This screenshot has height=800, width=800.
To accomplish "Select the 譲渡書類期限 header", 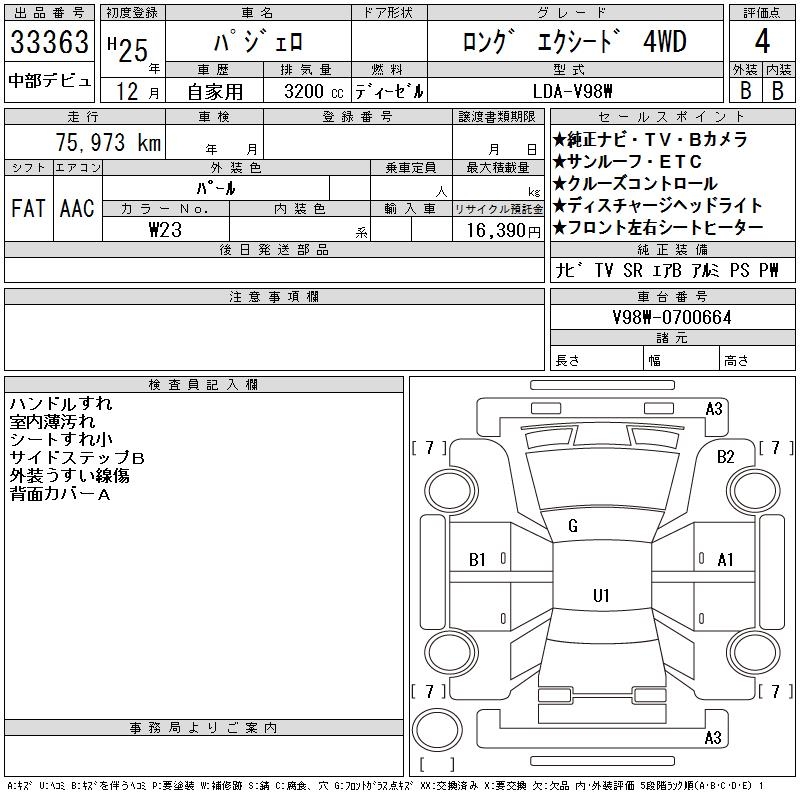I will click(x=497, y=116).
